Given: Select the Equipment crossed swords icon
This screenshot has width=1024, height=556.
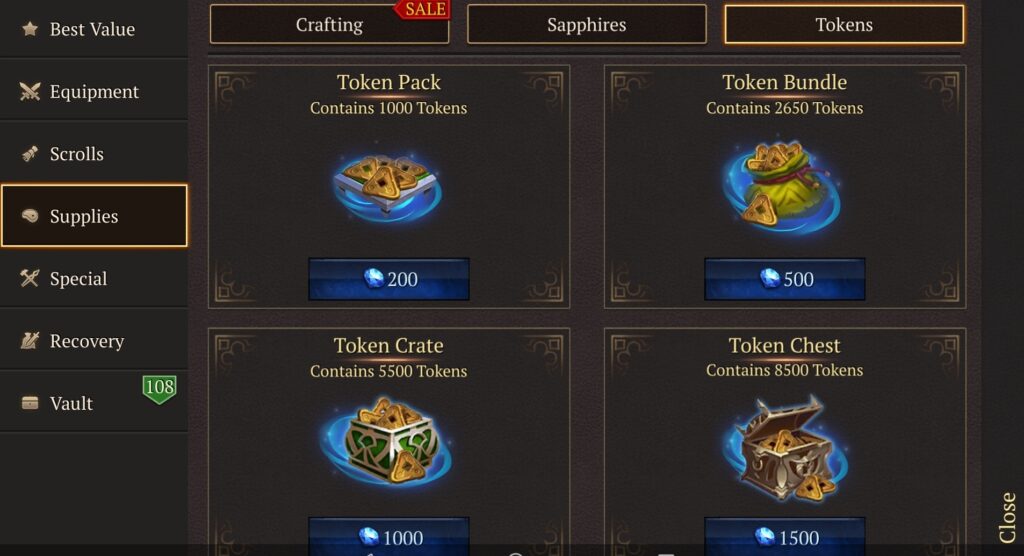Looking at the screenshot, I should point(29,91).
